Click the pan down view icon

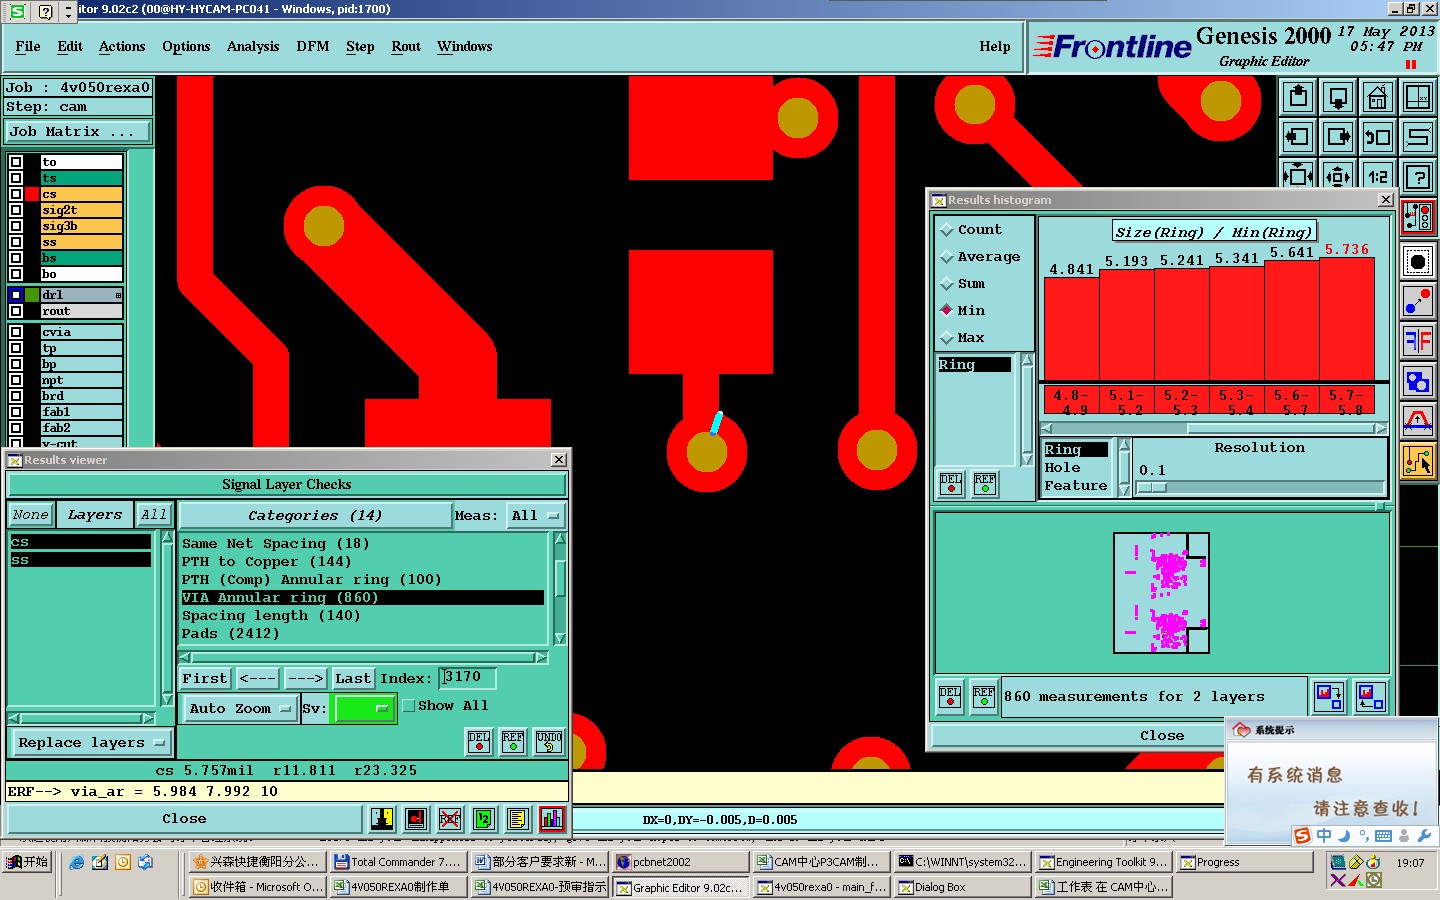click(1338, 97)
